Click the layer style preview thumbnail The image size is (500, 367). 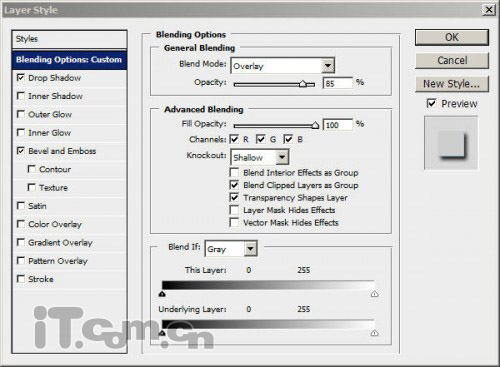coord(451,143)
